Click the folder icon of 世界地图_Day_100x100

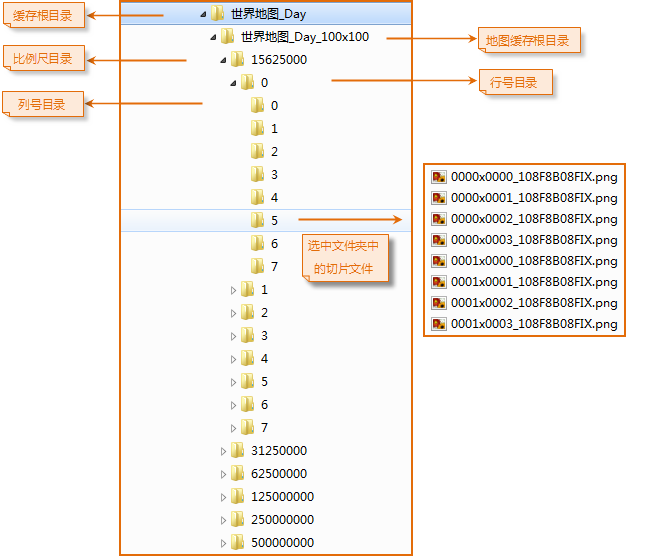coord(227,37)
